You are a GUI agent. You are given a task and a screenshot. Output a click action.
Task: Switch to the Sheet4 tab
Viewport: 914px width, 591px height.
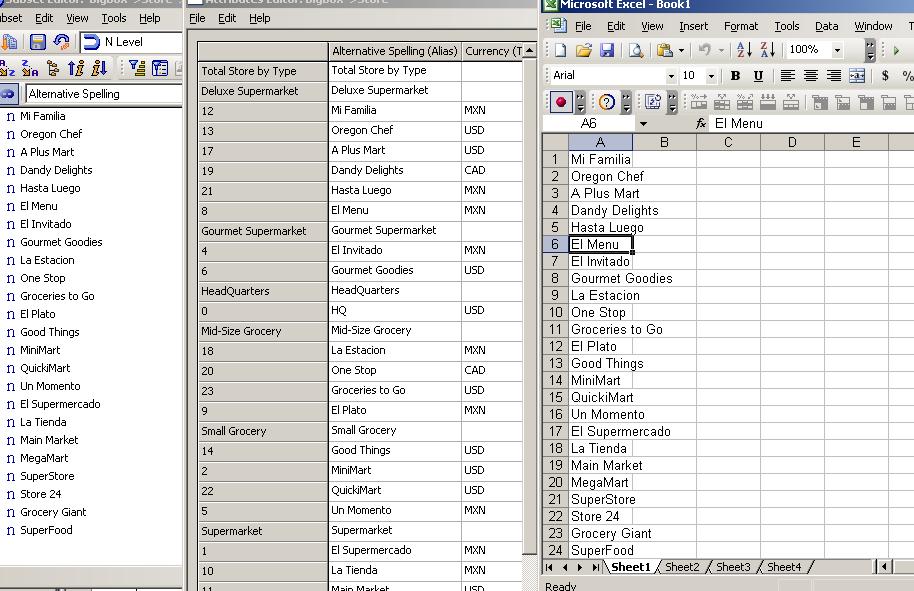[784, 567]
